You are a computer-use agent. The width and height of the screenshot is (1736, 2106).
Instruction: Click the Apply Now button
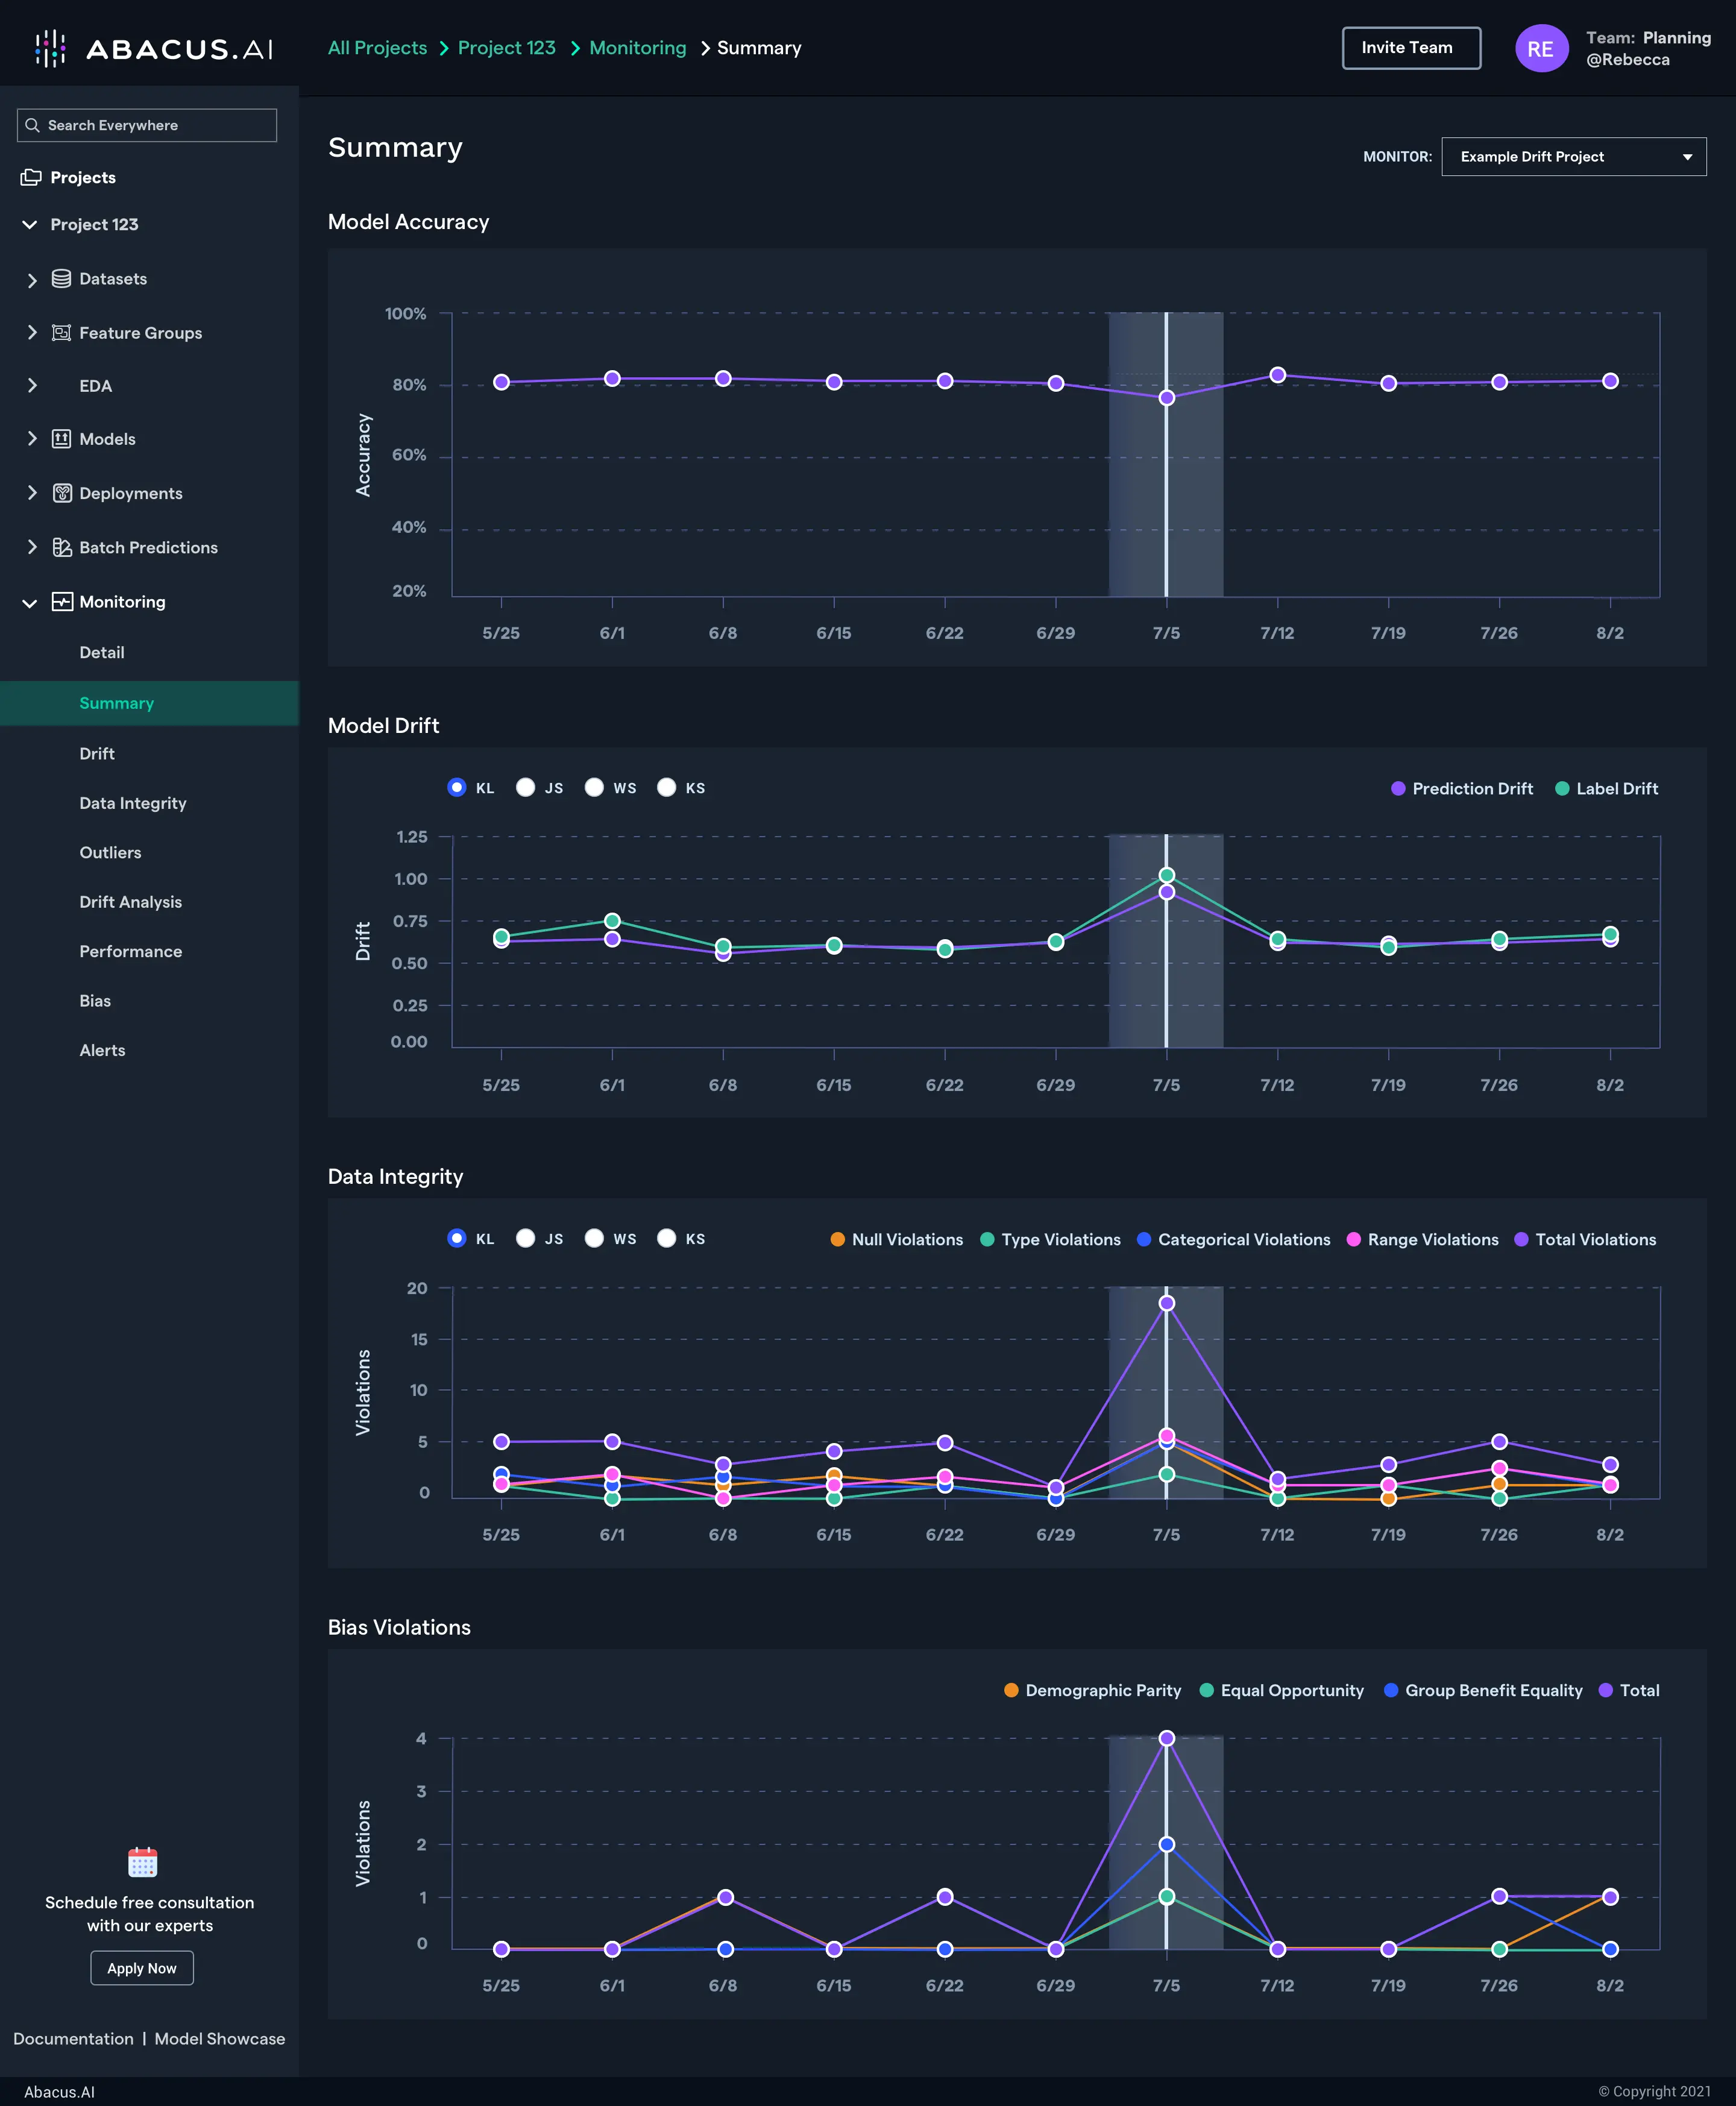coord(141,1968)
